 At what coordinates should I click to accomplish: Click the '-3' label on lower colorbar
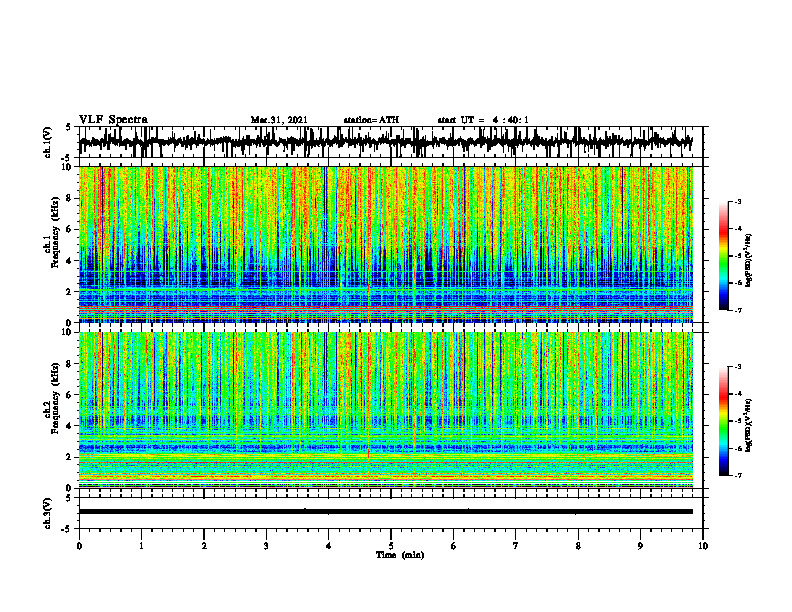tap(737, 367)
